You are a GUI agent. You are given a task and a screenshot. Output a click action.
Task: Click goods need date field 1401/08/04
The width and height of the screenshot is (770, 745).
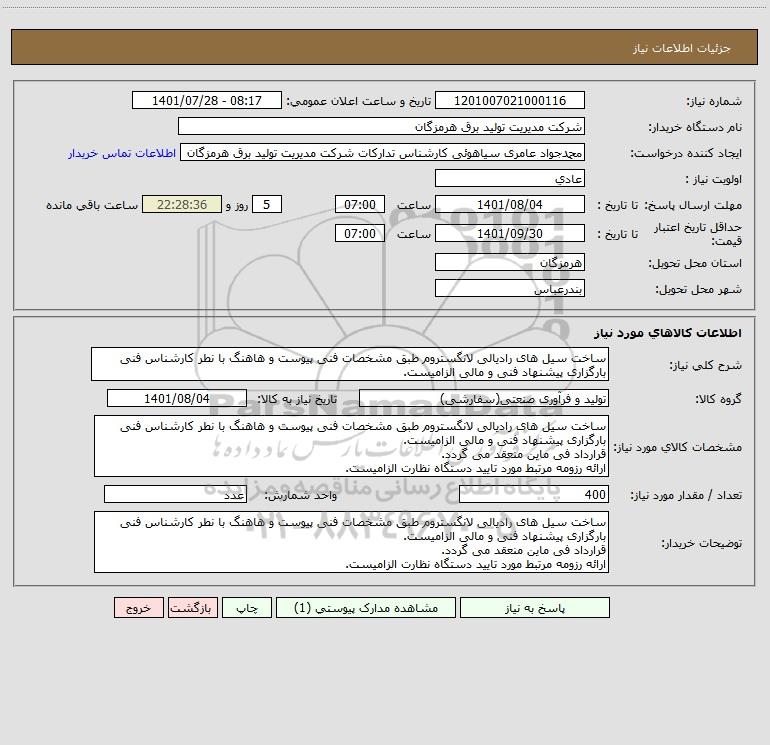click(x=177, y=398)
